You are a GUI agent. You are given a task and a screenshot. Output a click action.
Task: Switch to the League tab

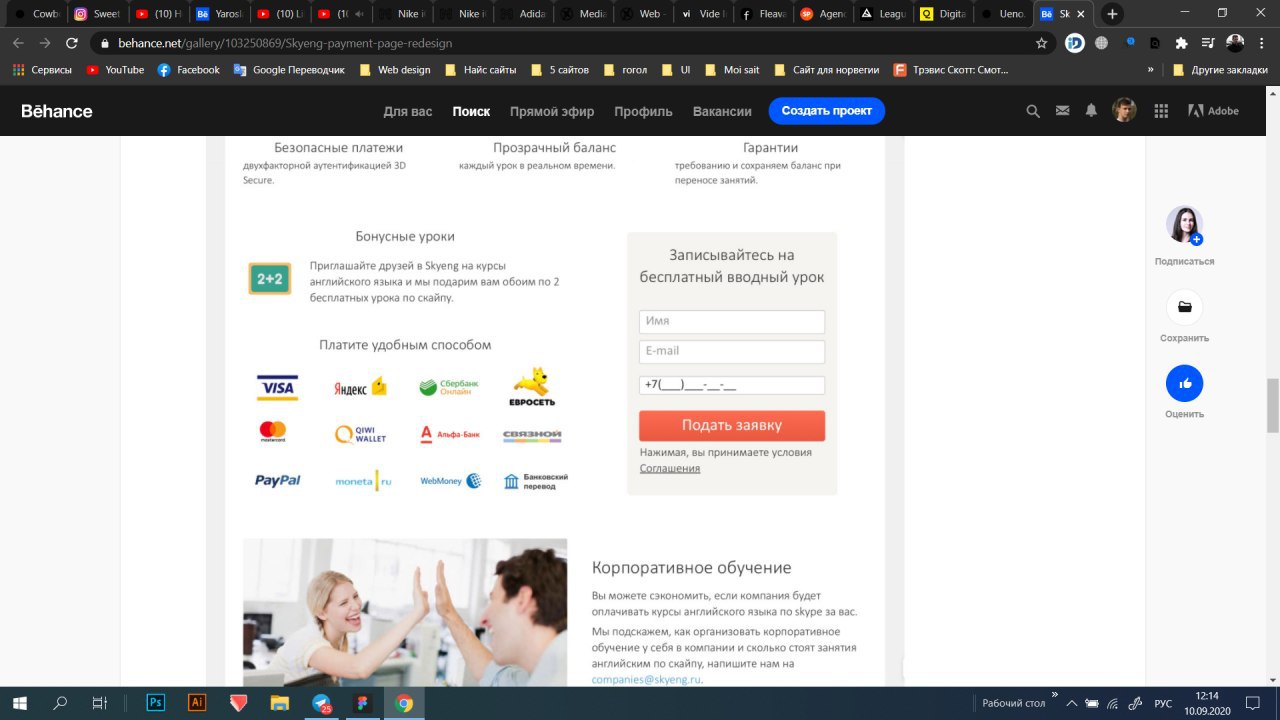[885, 14]
